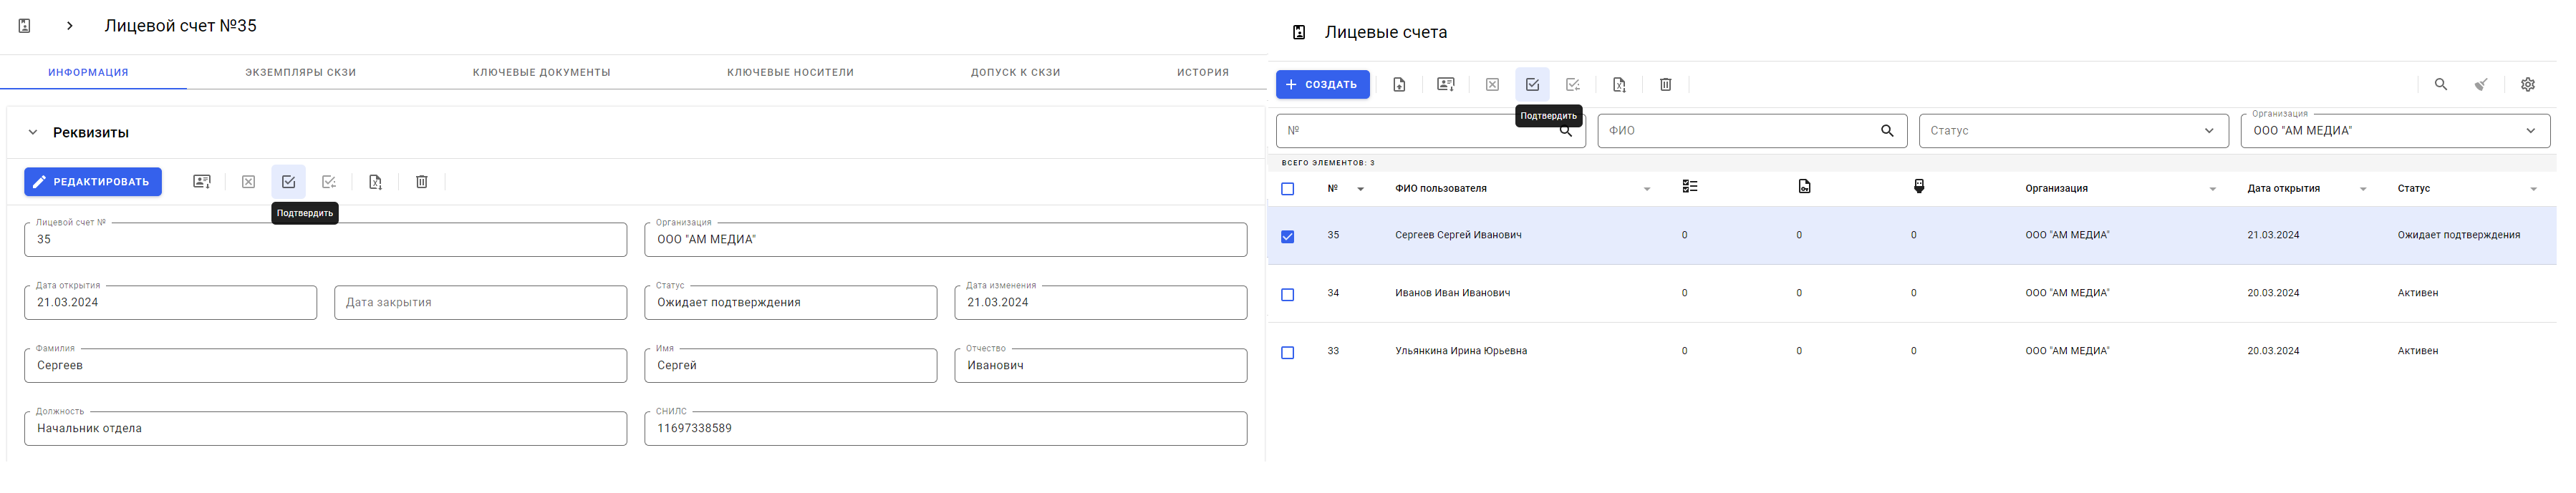Select the checkbox for Иванов Иван Иванович
This screenshot has width=2576, height=493.
1288,295
